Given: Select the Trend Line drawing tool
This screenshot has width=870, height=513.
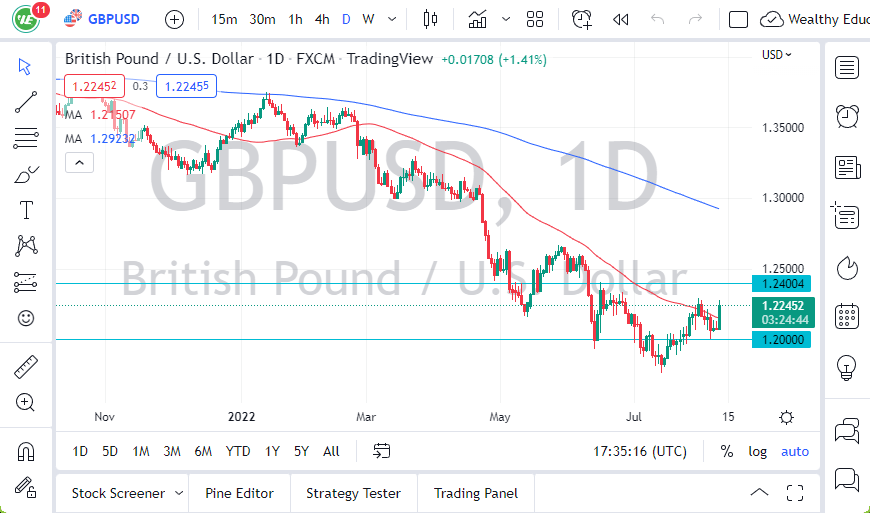Looking at the screenshot, I should tap(25, 101).
